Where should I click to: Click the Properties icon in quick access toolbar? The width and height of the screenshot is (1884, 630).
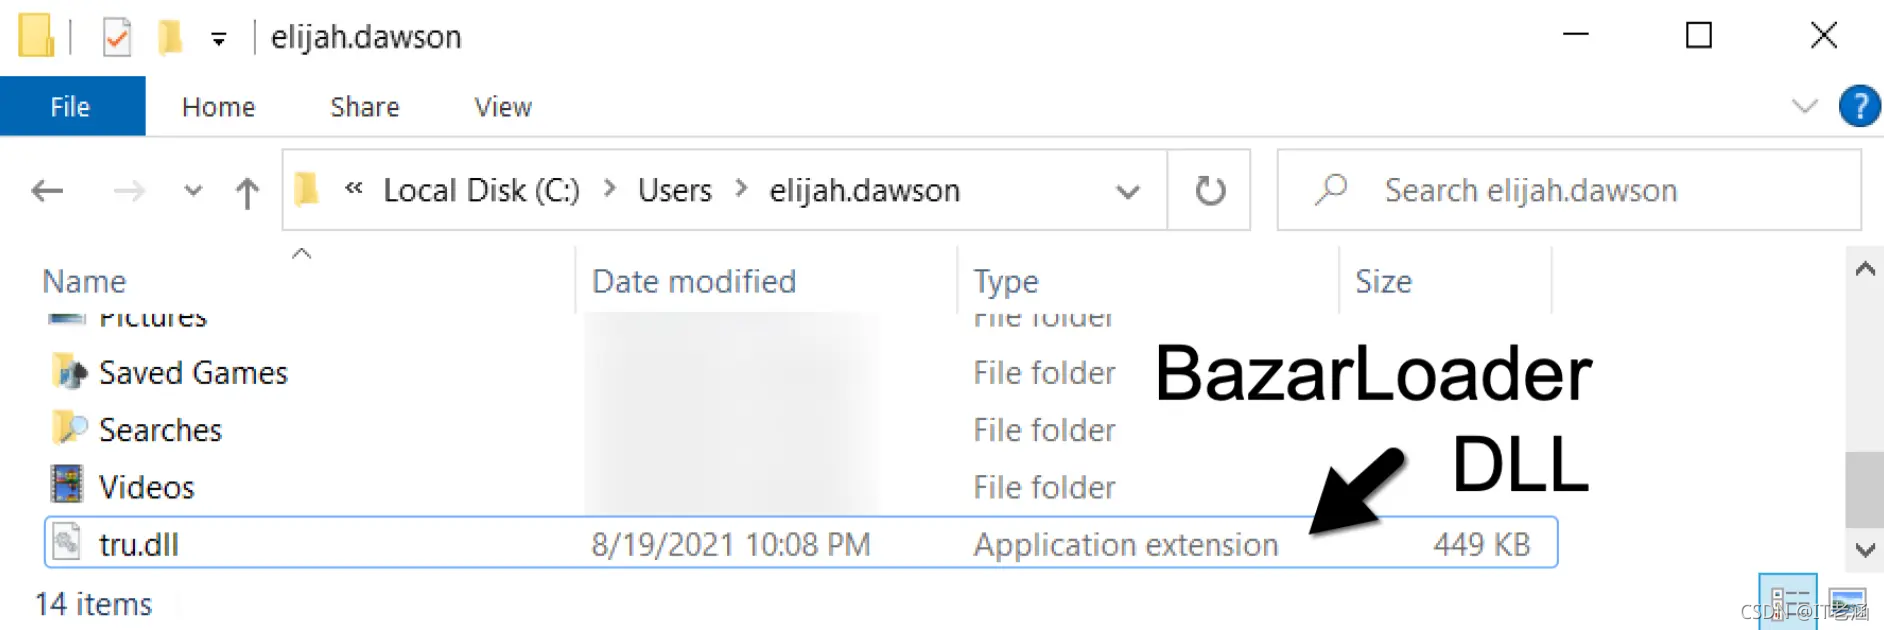(x=117, y=38)
